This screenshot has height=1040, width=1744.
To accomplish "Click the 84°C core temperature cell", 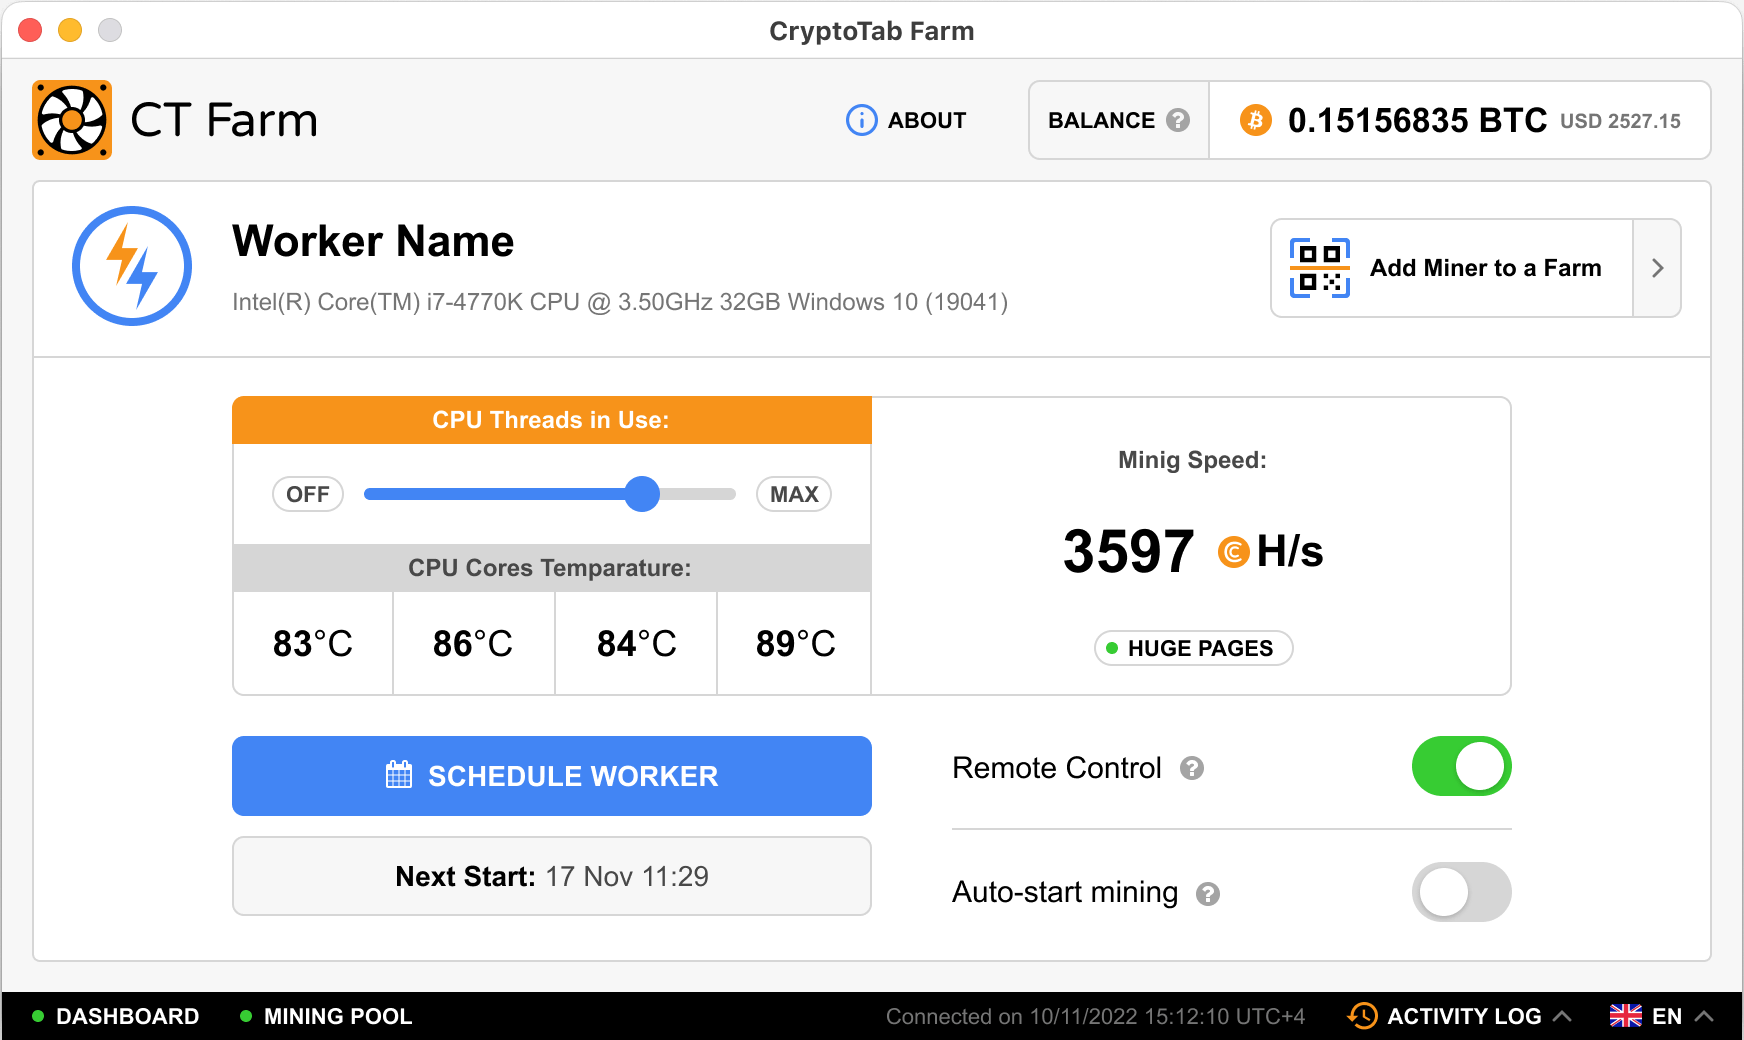I will tap(636, 643).
